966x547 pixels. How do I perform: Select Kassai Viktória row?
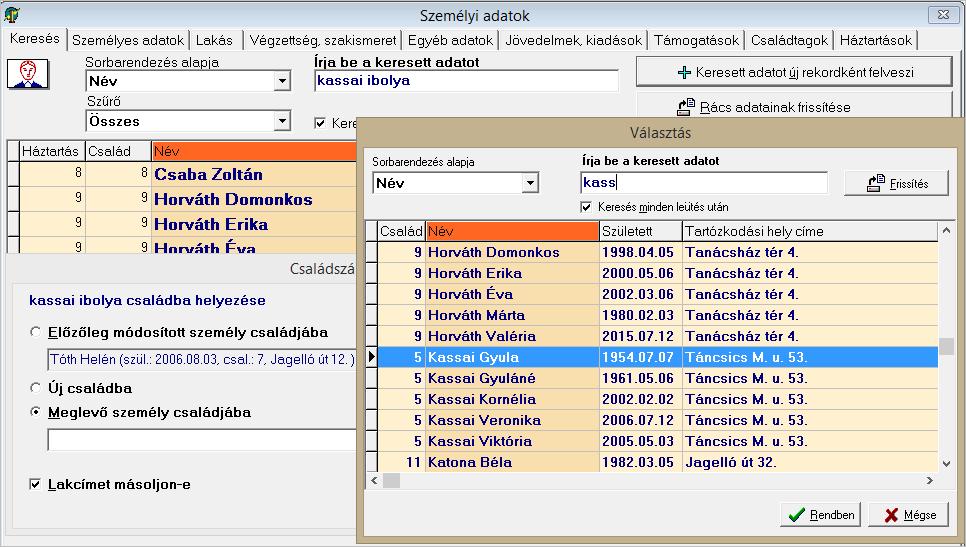point(657,441)
